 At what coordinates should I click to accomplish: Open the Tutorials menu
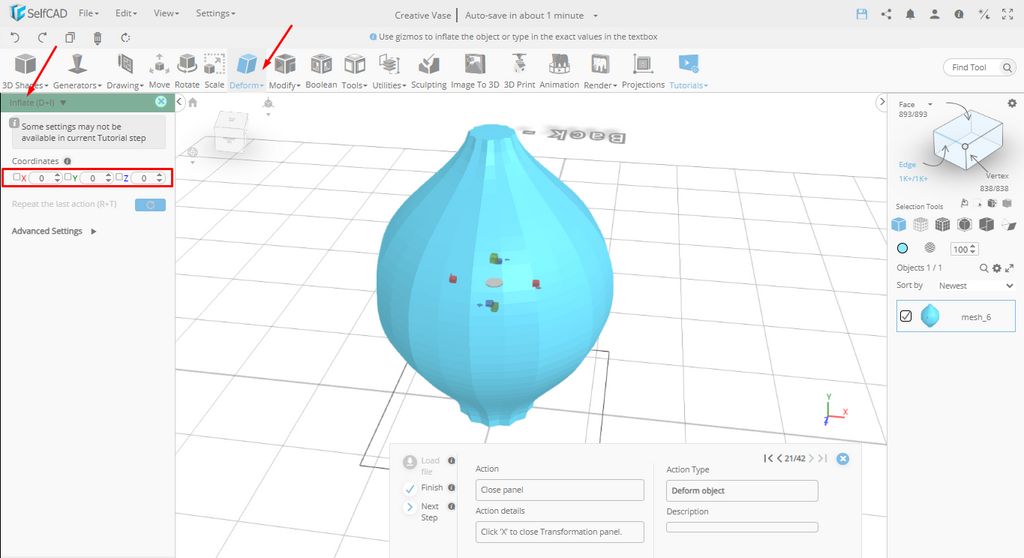[x=688, y=71]
